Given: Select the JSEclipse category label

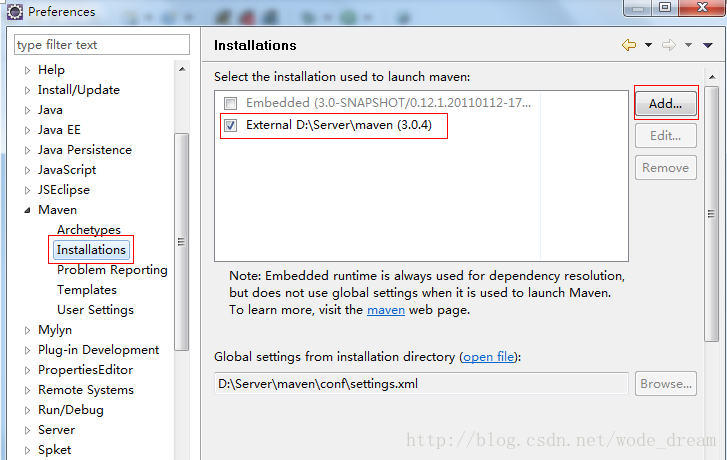Looking at the screenshot, I should (x=64, y=190).
